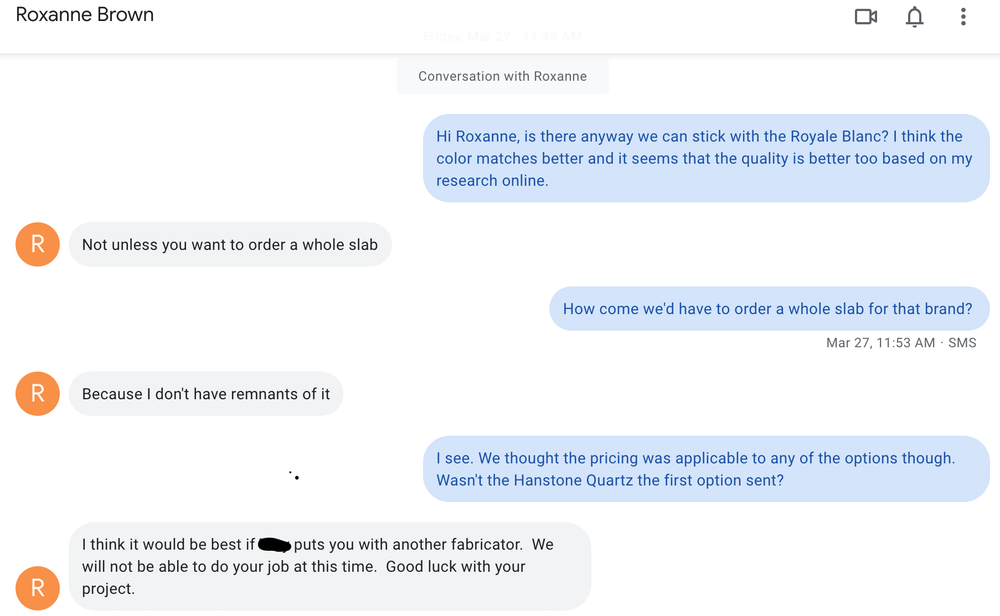Select the Royale Blanc sent message bubble
The width and height of the screenshot is (1000, 616).
click(x=705, y=158)
